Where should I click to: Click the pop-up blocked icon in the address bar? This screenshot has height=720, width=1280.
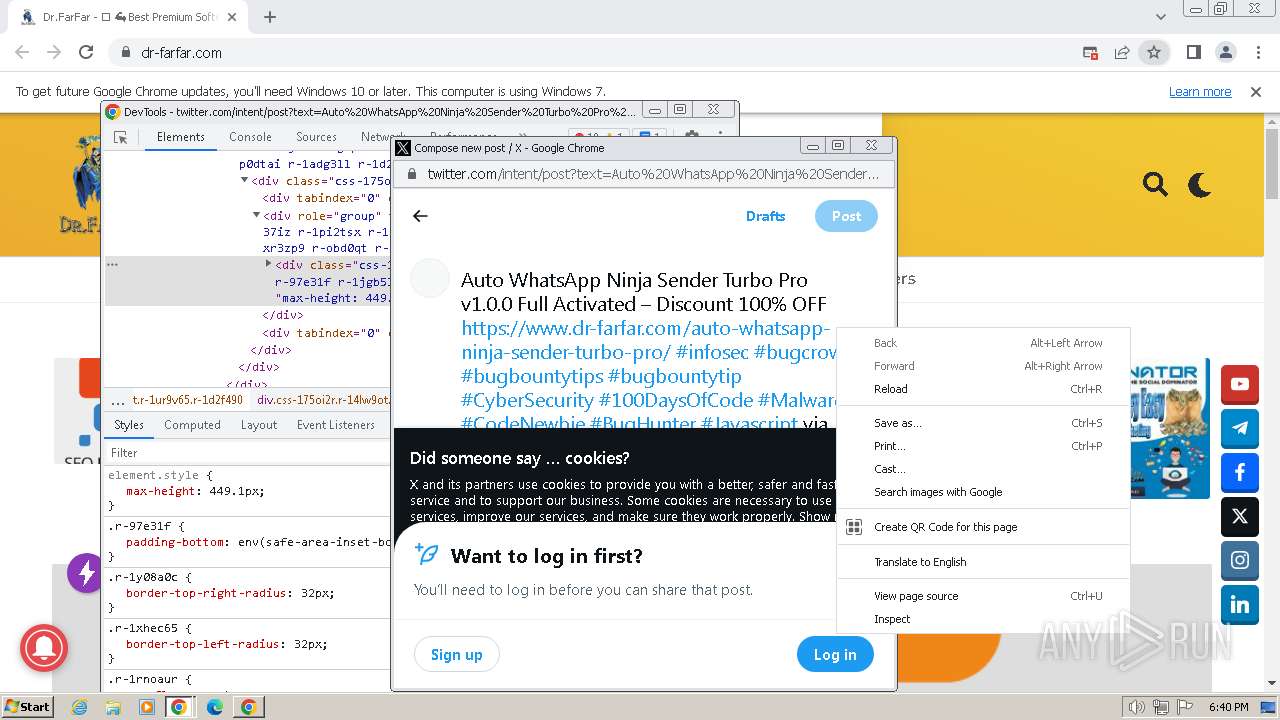click(1090, 52)
